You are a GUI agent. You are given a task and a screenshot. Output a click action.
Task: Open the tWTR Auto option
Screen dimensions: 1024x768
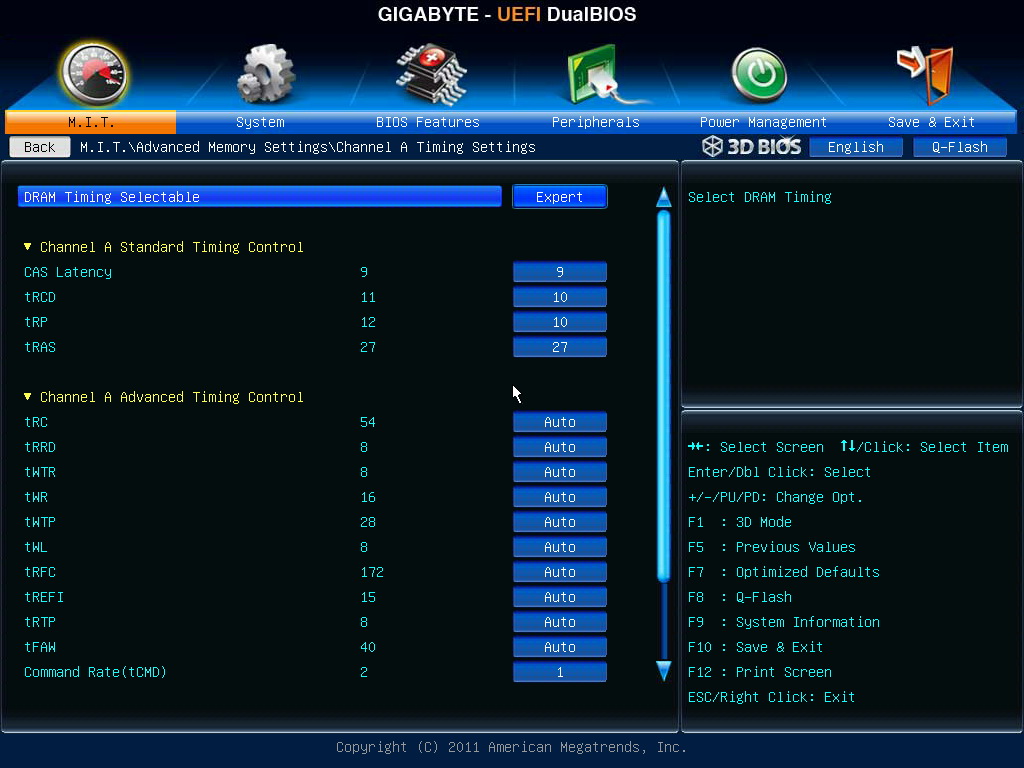[x=560, y=472]
